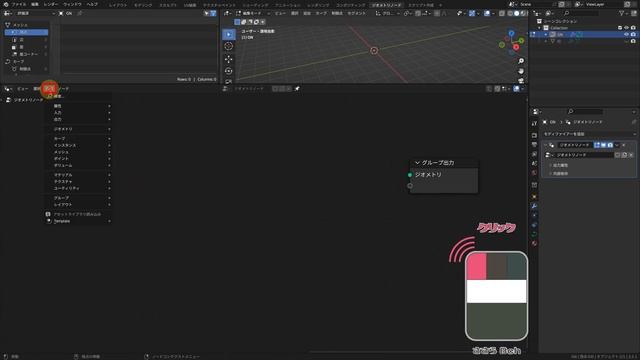Open the Render properties tab icon
640x360 pixels.
coord(534,135)
